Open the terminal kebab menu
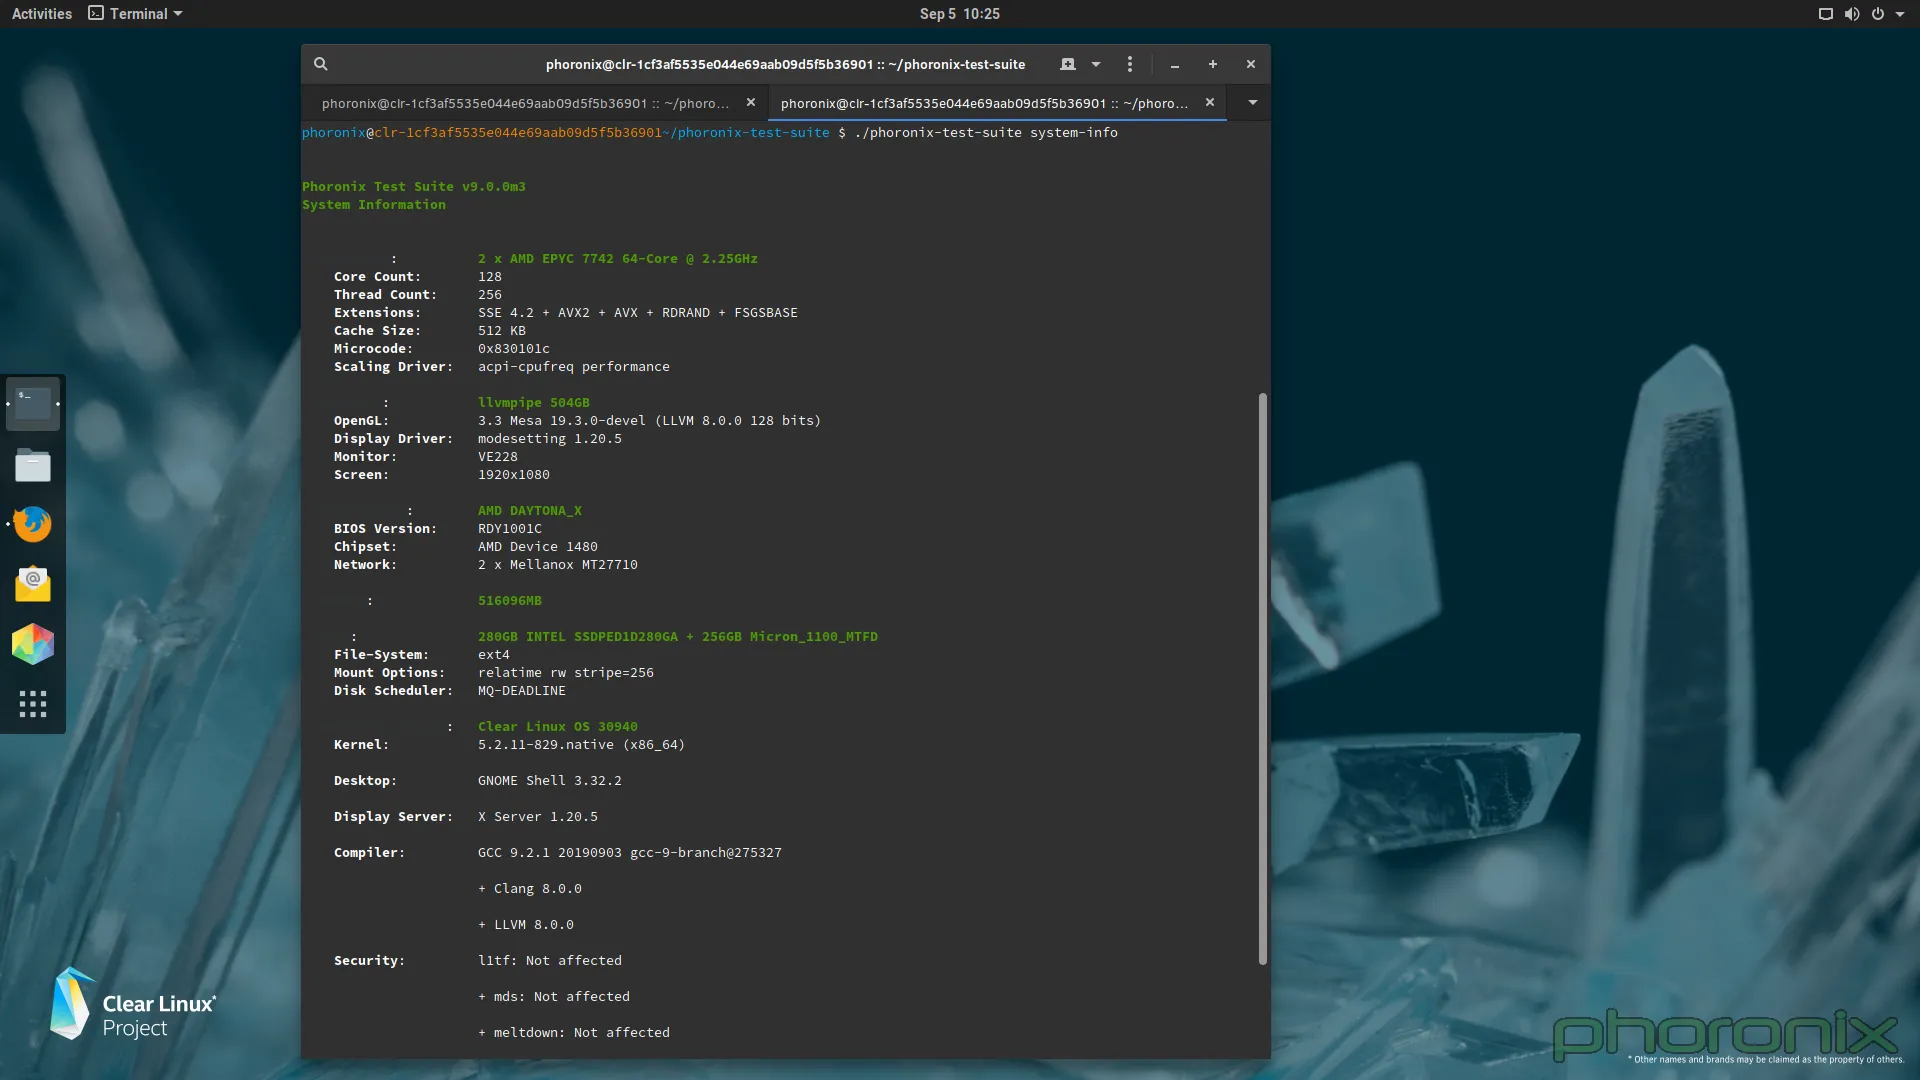Viewport: 1920px width, 1080px height. pos(1130,64)
